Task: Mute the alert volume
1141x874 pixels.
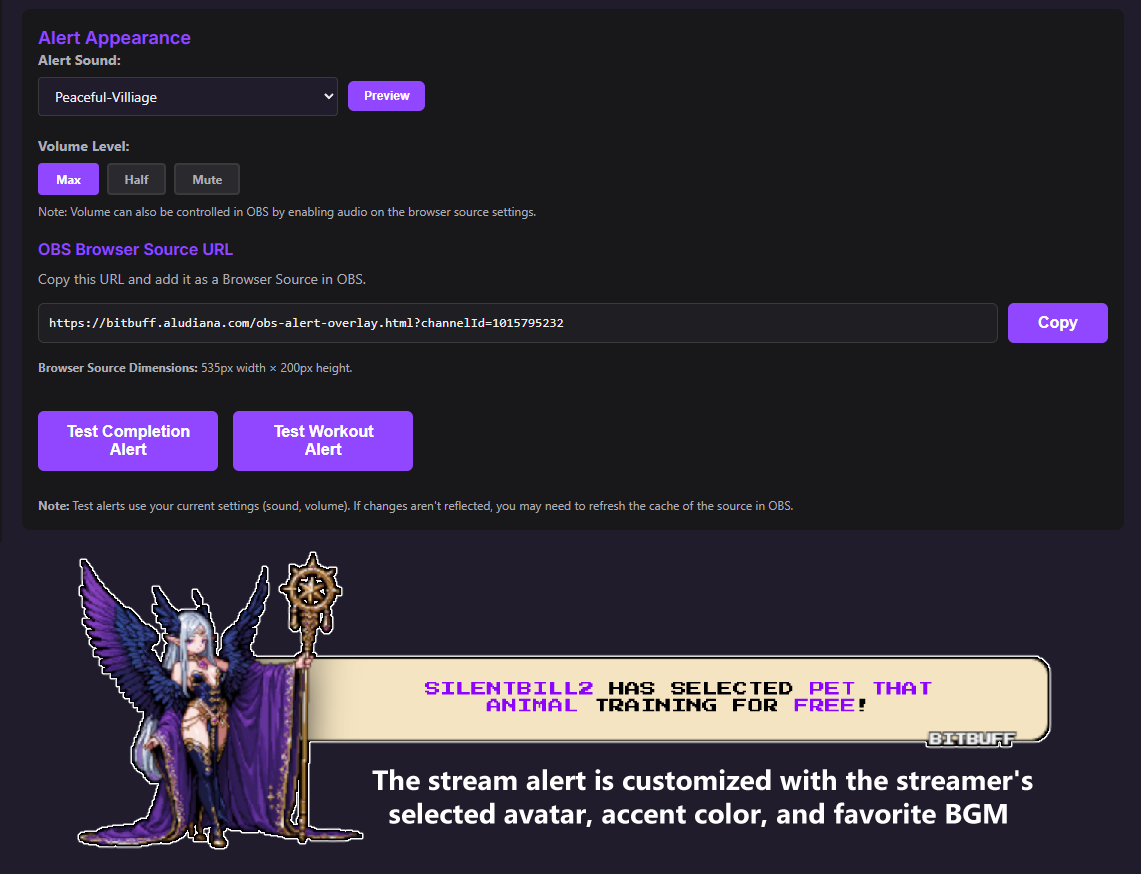Action: (x=207, y=180)
